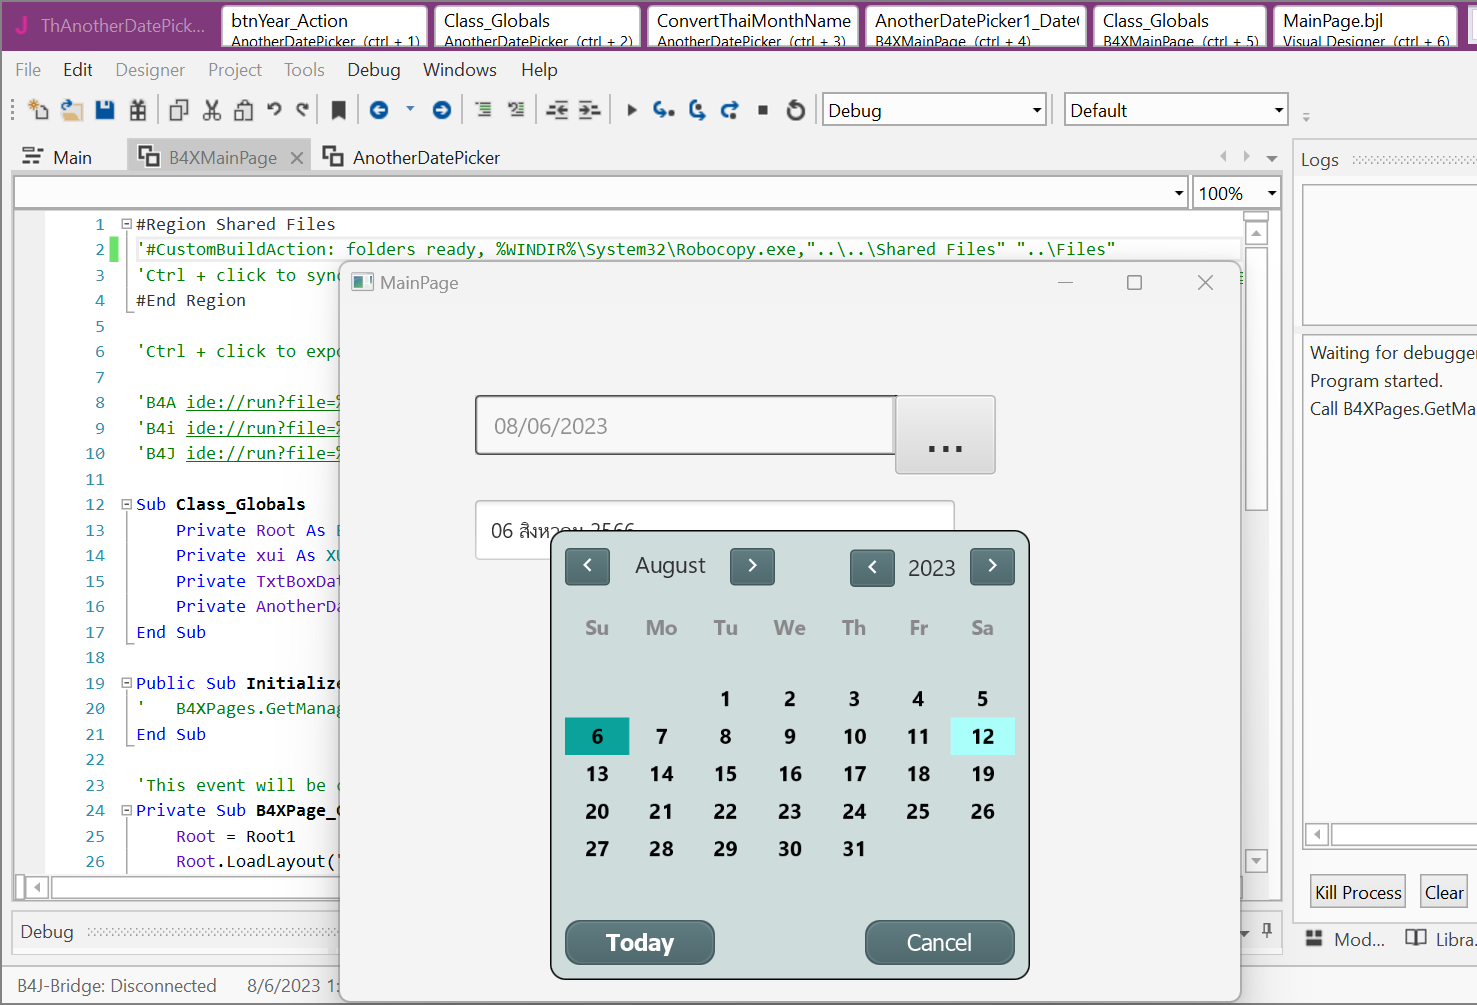Collapse Sub Class_Globals fold
1477x1005 pixels.
127,504
